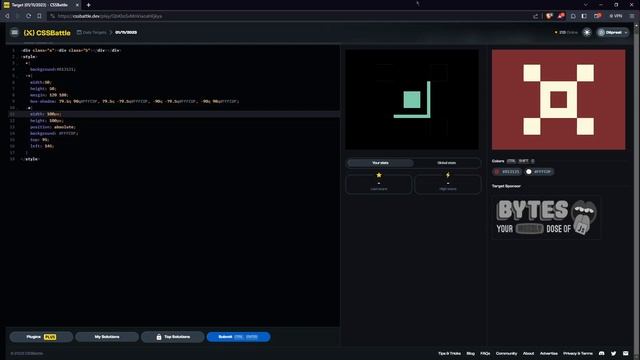Open the Community footer link

pos(507,353)
